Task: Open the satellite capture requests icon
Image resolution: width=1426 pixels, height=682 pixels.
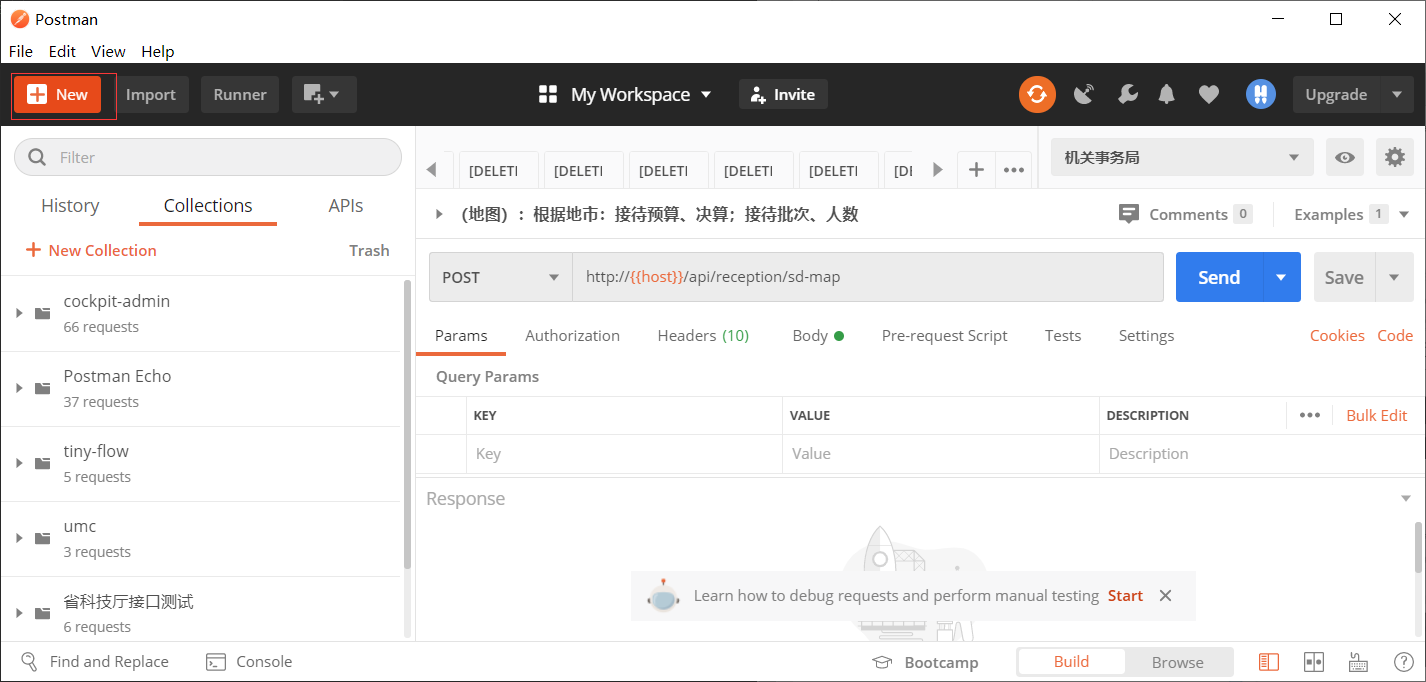Action: click(1084, 94)
